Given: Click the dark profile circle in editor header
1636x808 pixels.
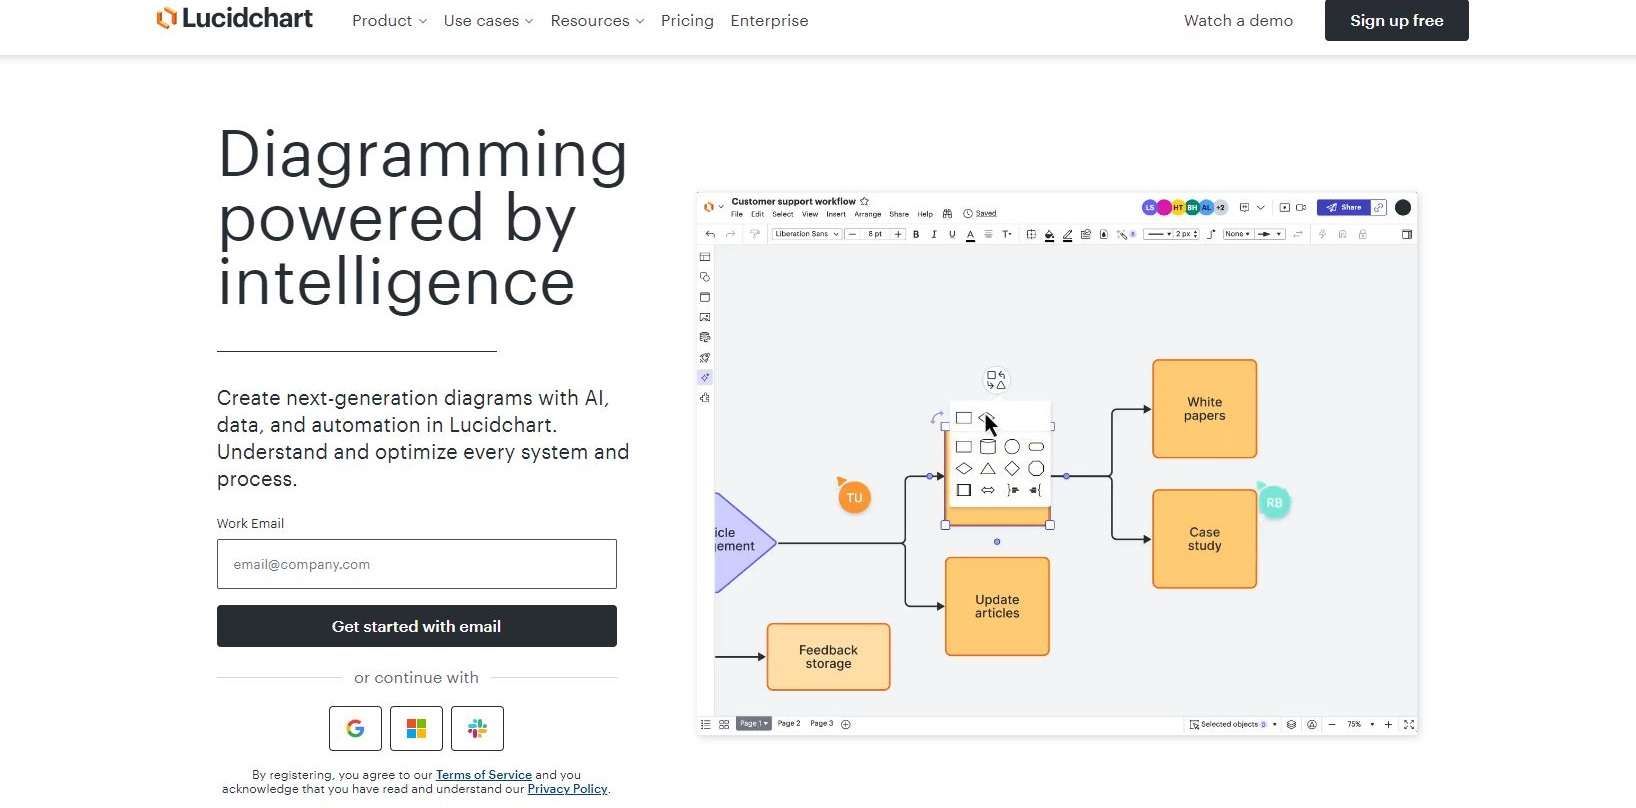Looking at the screenshot, I should tap(1403, 207).
